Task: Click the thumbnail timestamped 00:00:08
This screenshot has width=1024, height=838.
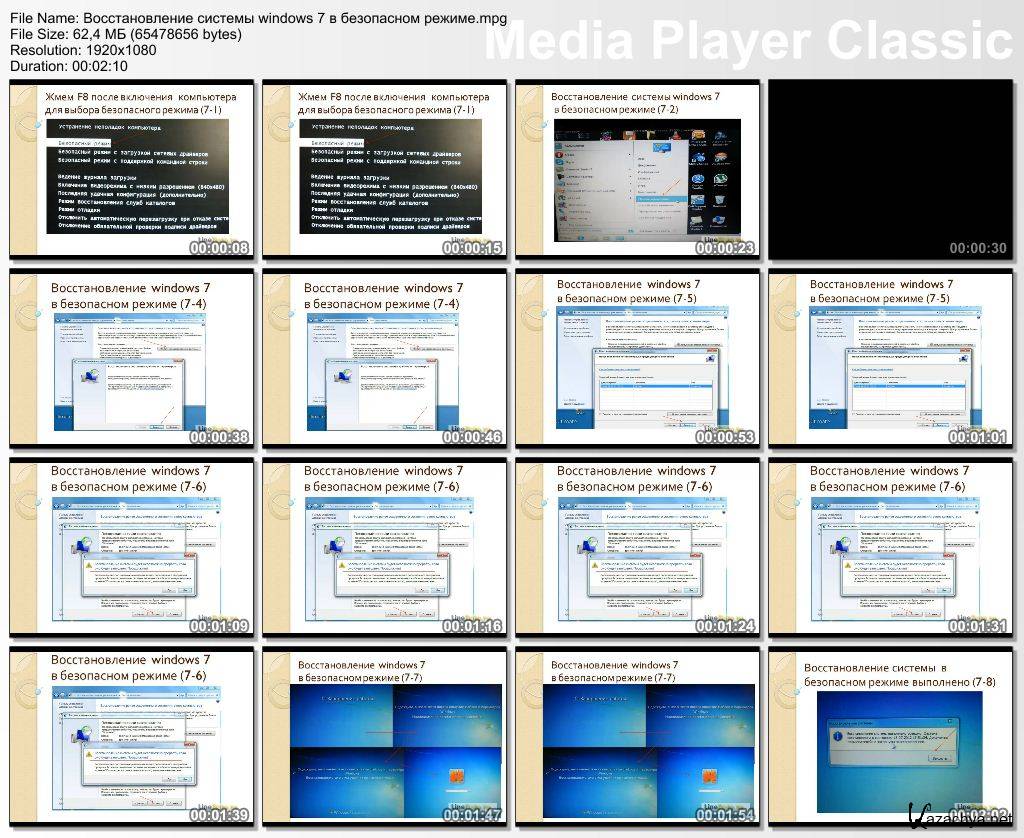Action: [x=132, y=171]
